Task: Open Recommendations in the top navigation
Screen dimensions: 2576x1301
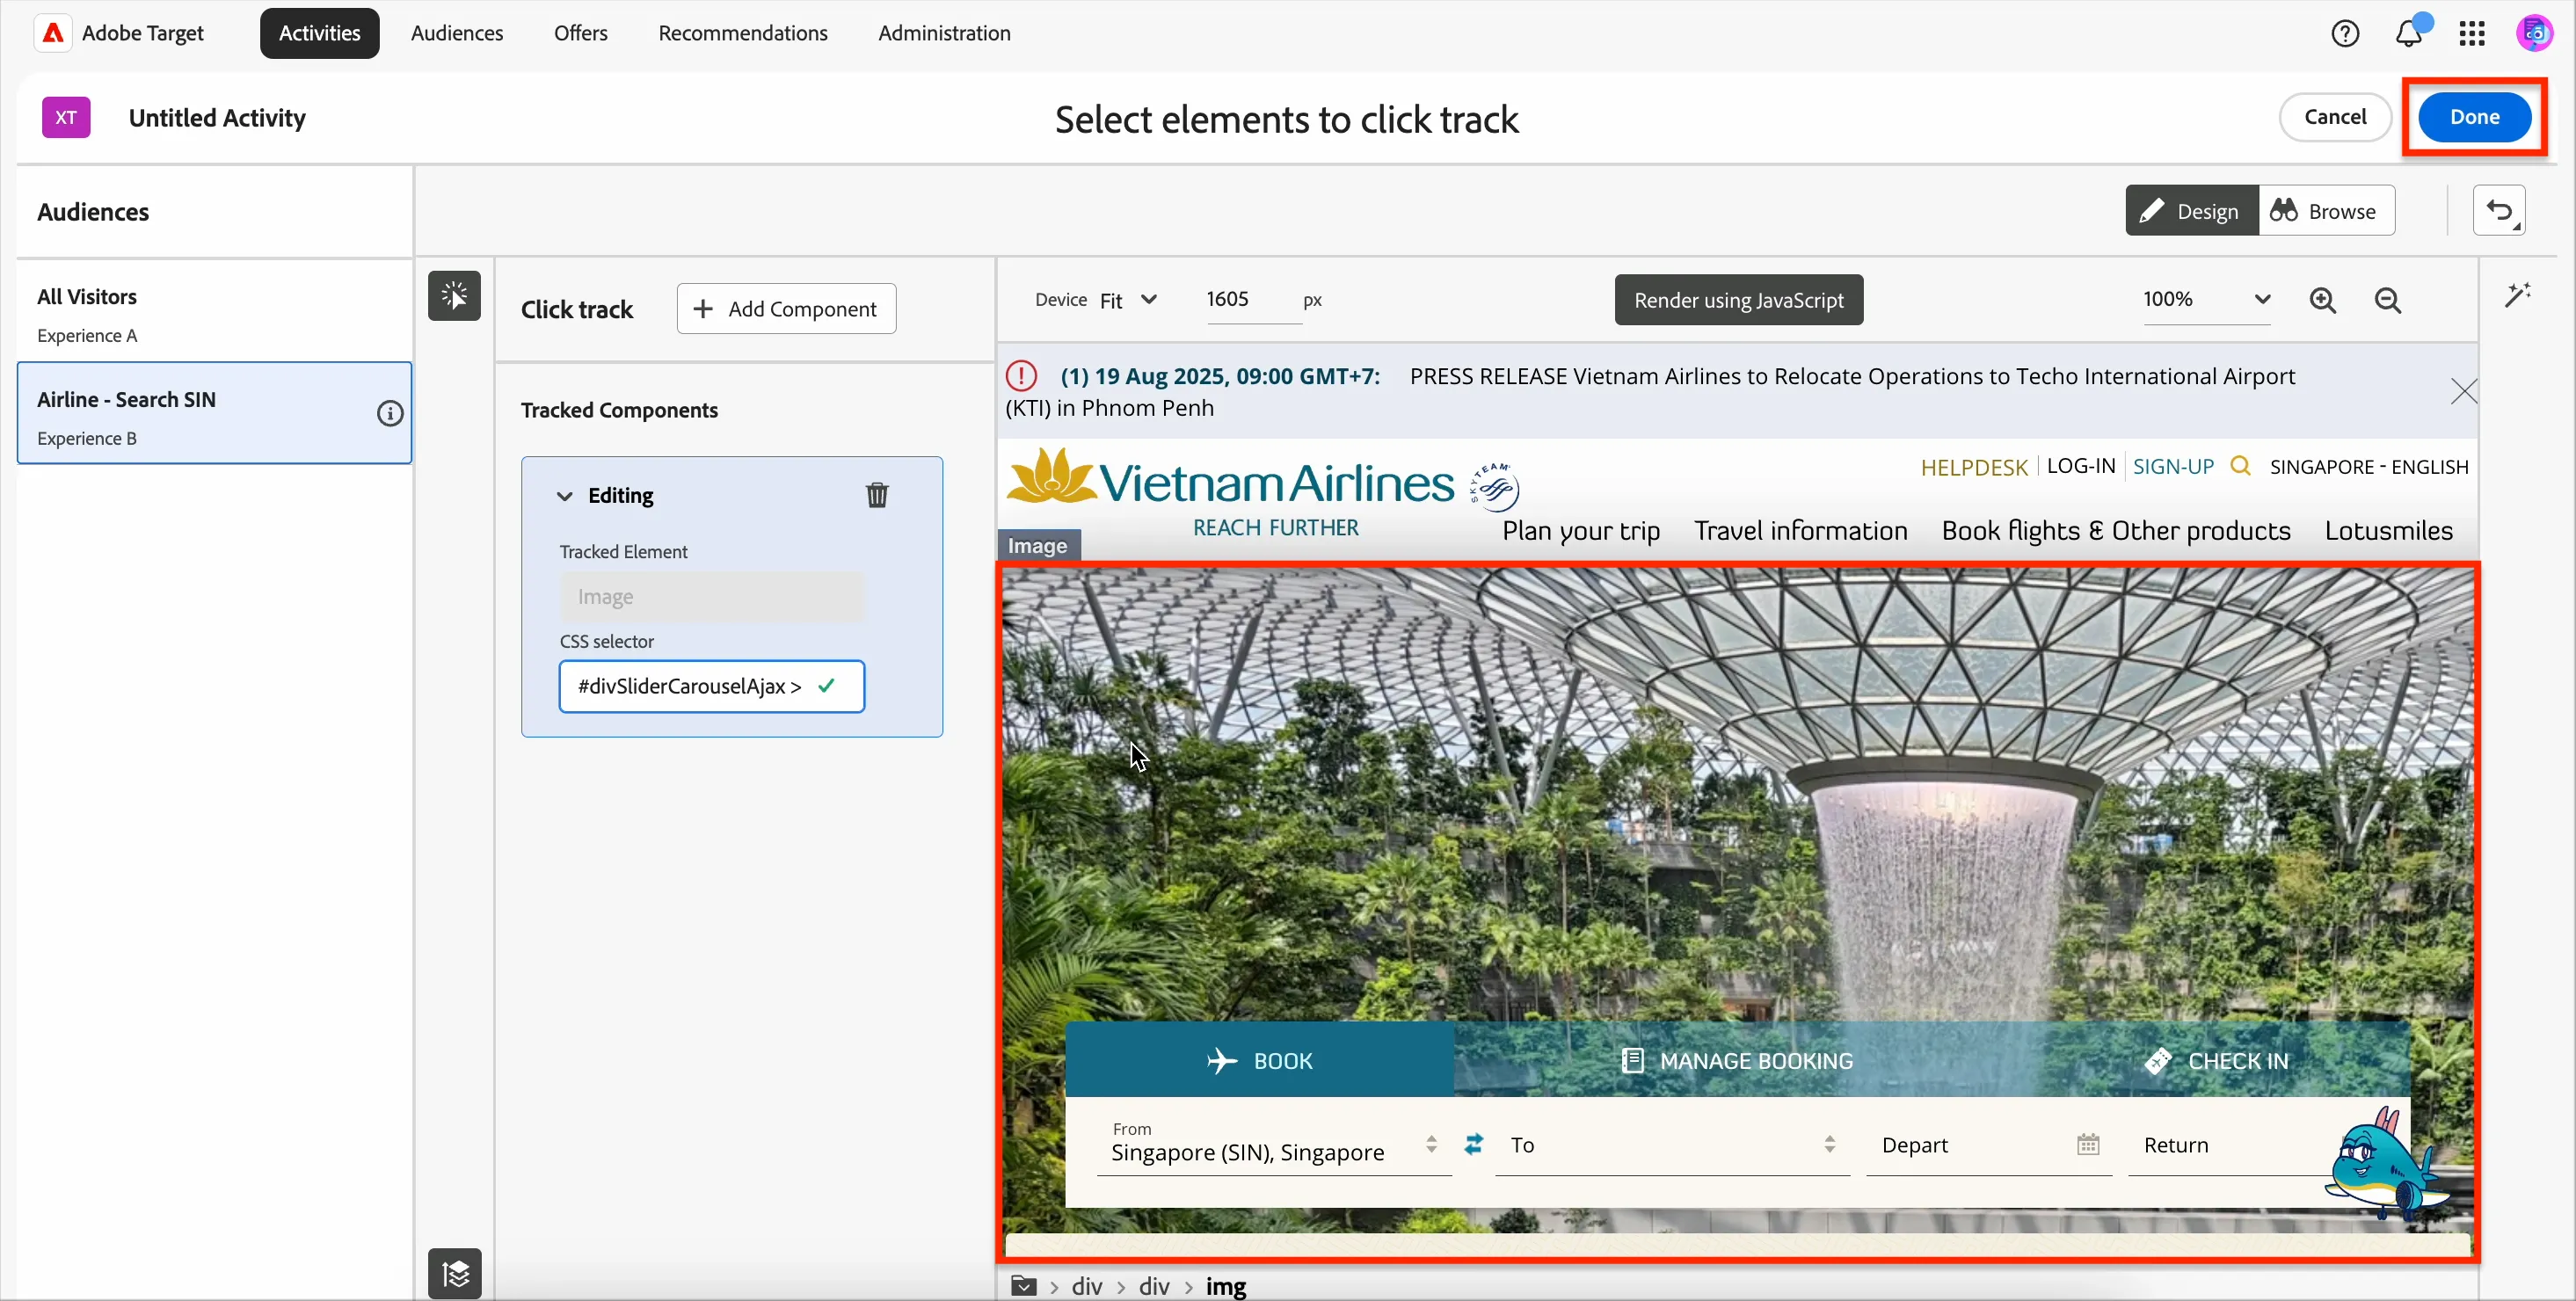Action: [x=743, y=33]
